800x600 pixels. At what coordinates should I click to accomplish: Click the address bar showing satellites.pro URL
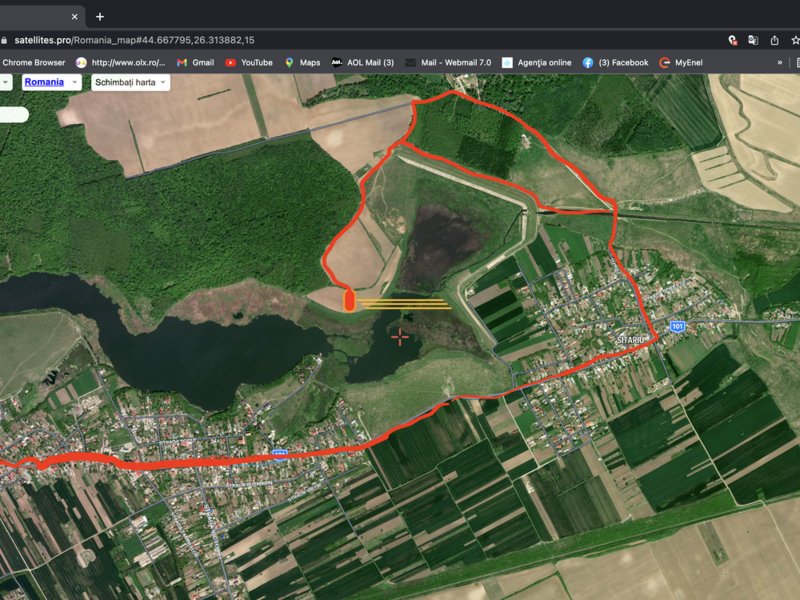tap(300, 40)
